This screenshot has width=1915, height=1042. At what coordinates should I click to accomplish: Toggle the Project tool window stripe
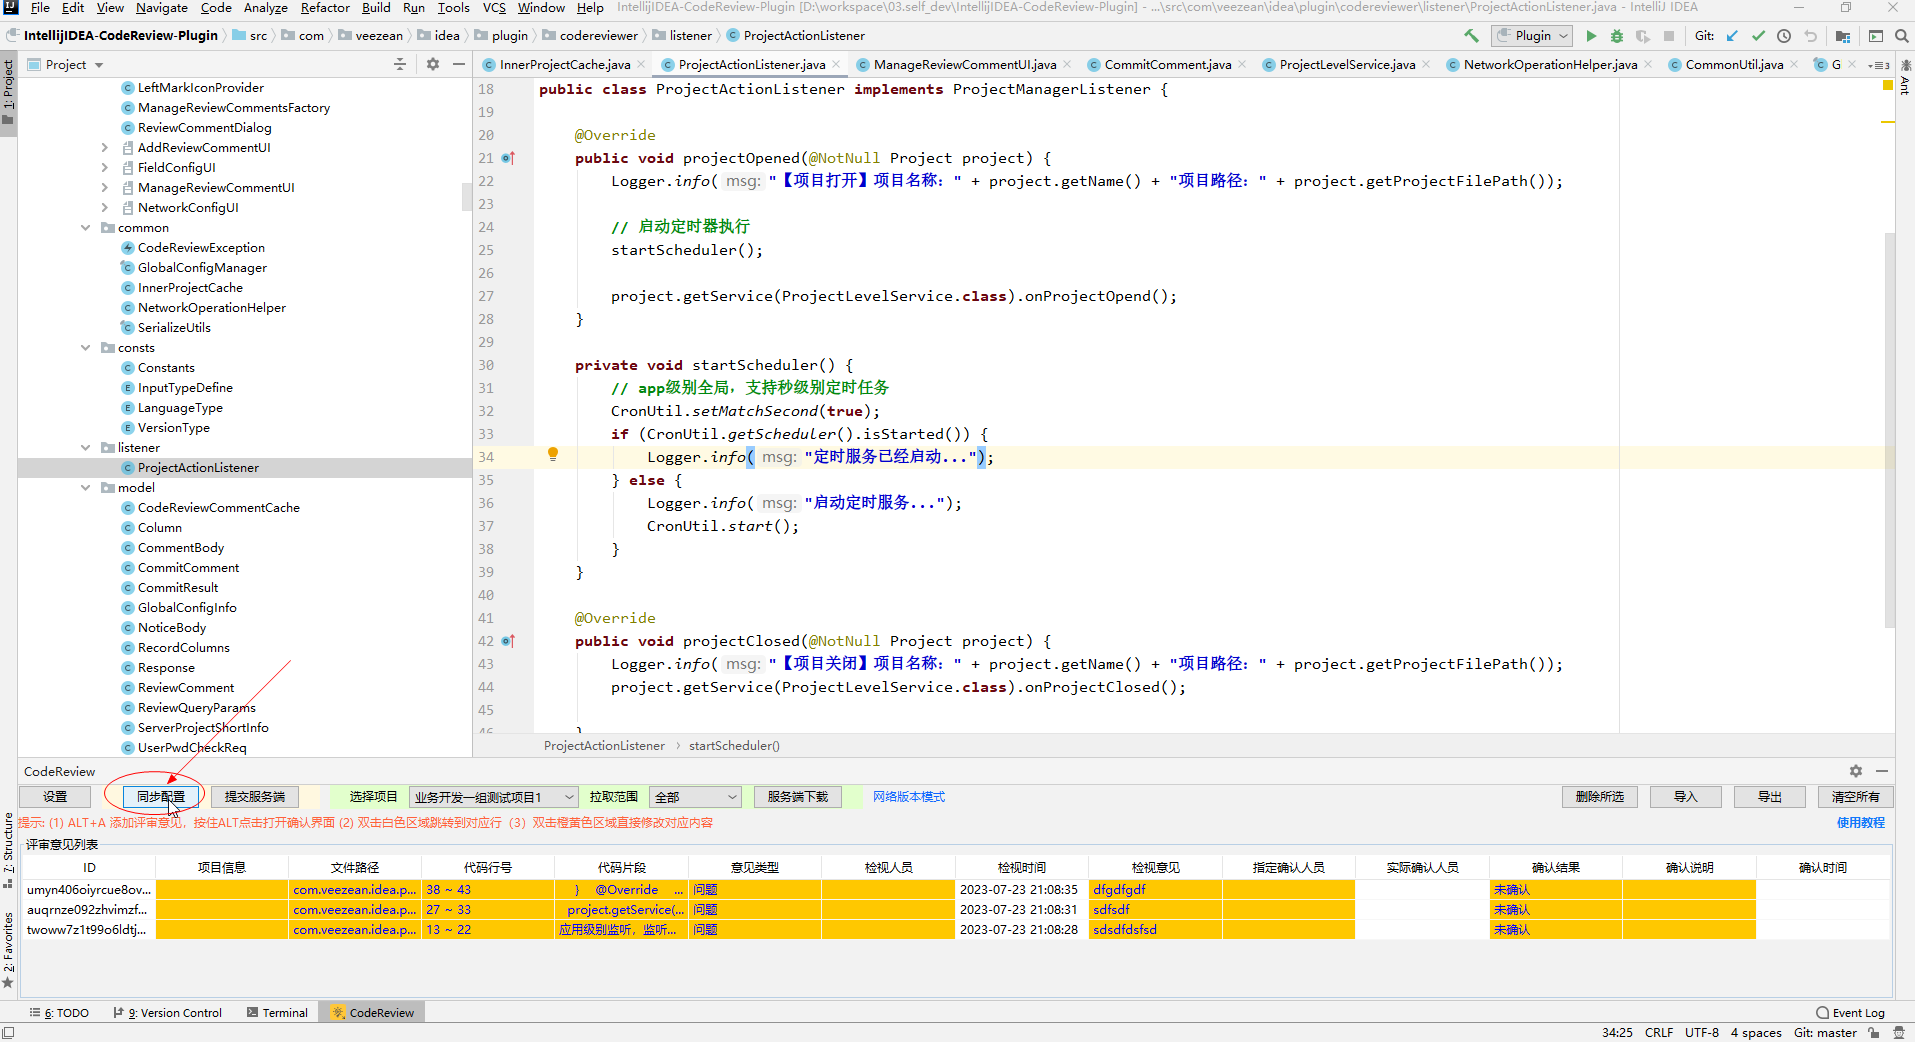(8, 92)
